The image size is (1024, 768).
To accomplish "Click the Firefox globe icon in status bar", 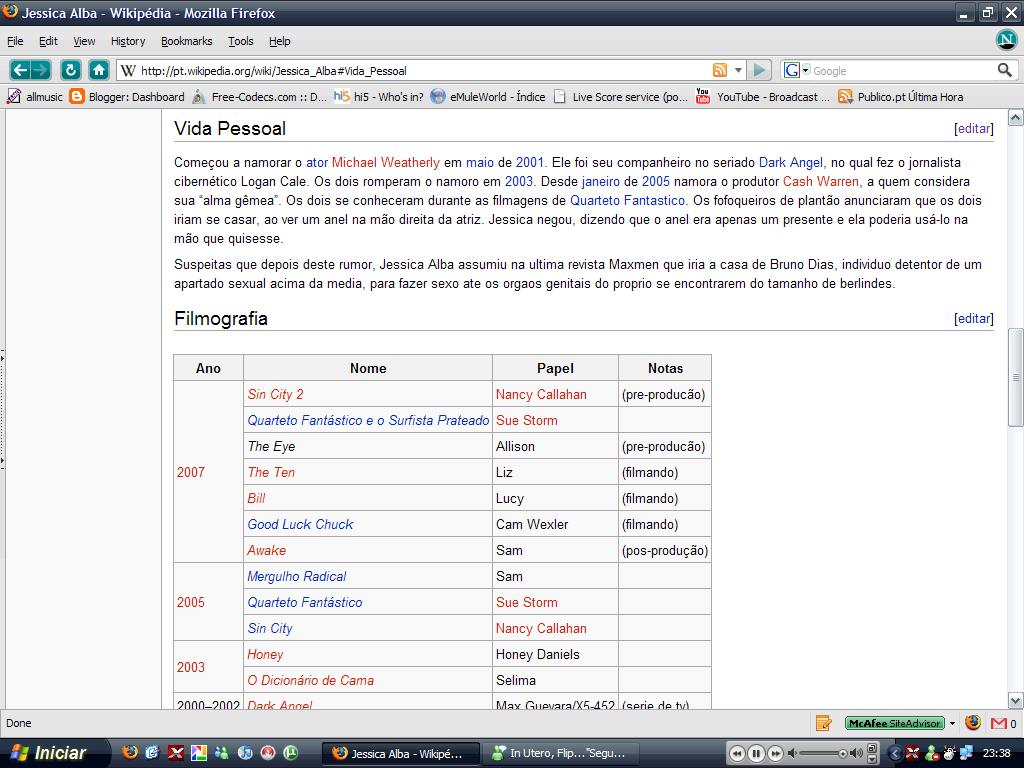I will (x=972, y=722).
